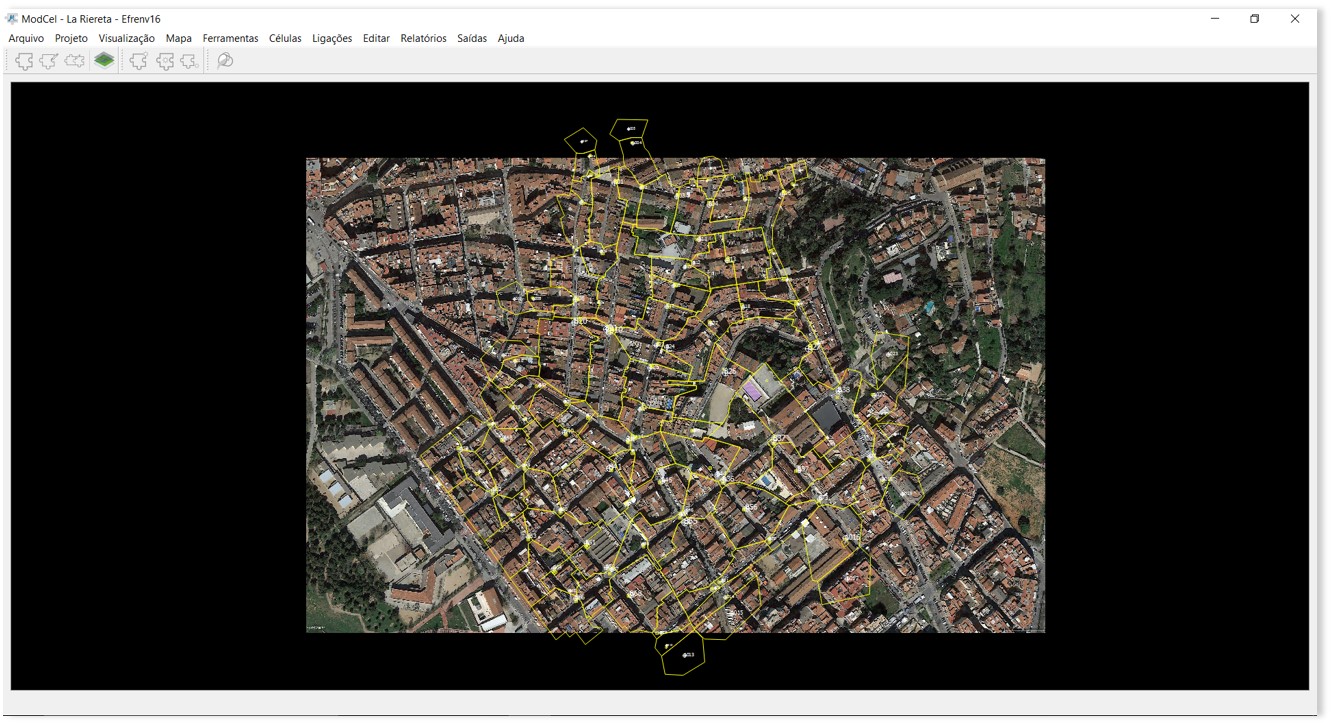Open the Ligações menu

pyautogui.click(x=332, y=38)
